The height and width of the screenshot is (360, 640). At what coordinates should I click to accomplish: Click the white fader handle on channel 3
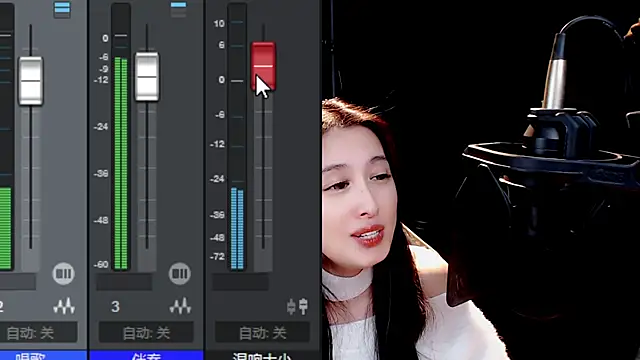click(x=147, y=76)
